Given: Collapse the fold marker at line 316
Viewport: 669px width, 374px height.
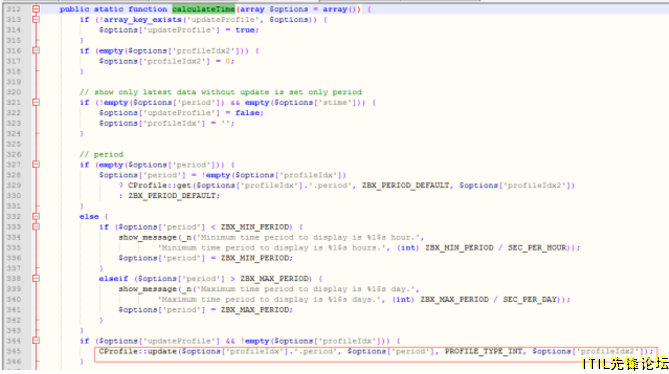Looking at the screenshot, I should click(x=36, y=51).
